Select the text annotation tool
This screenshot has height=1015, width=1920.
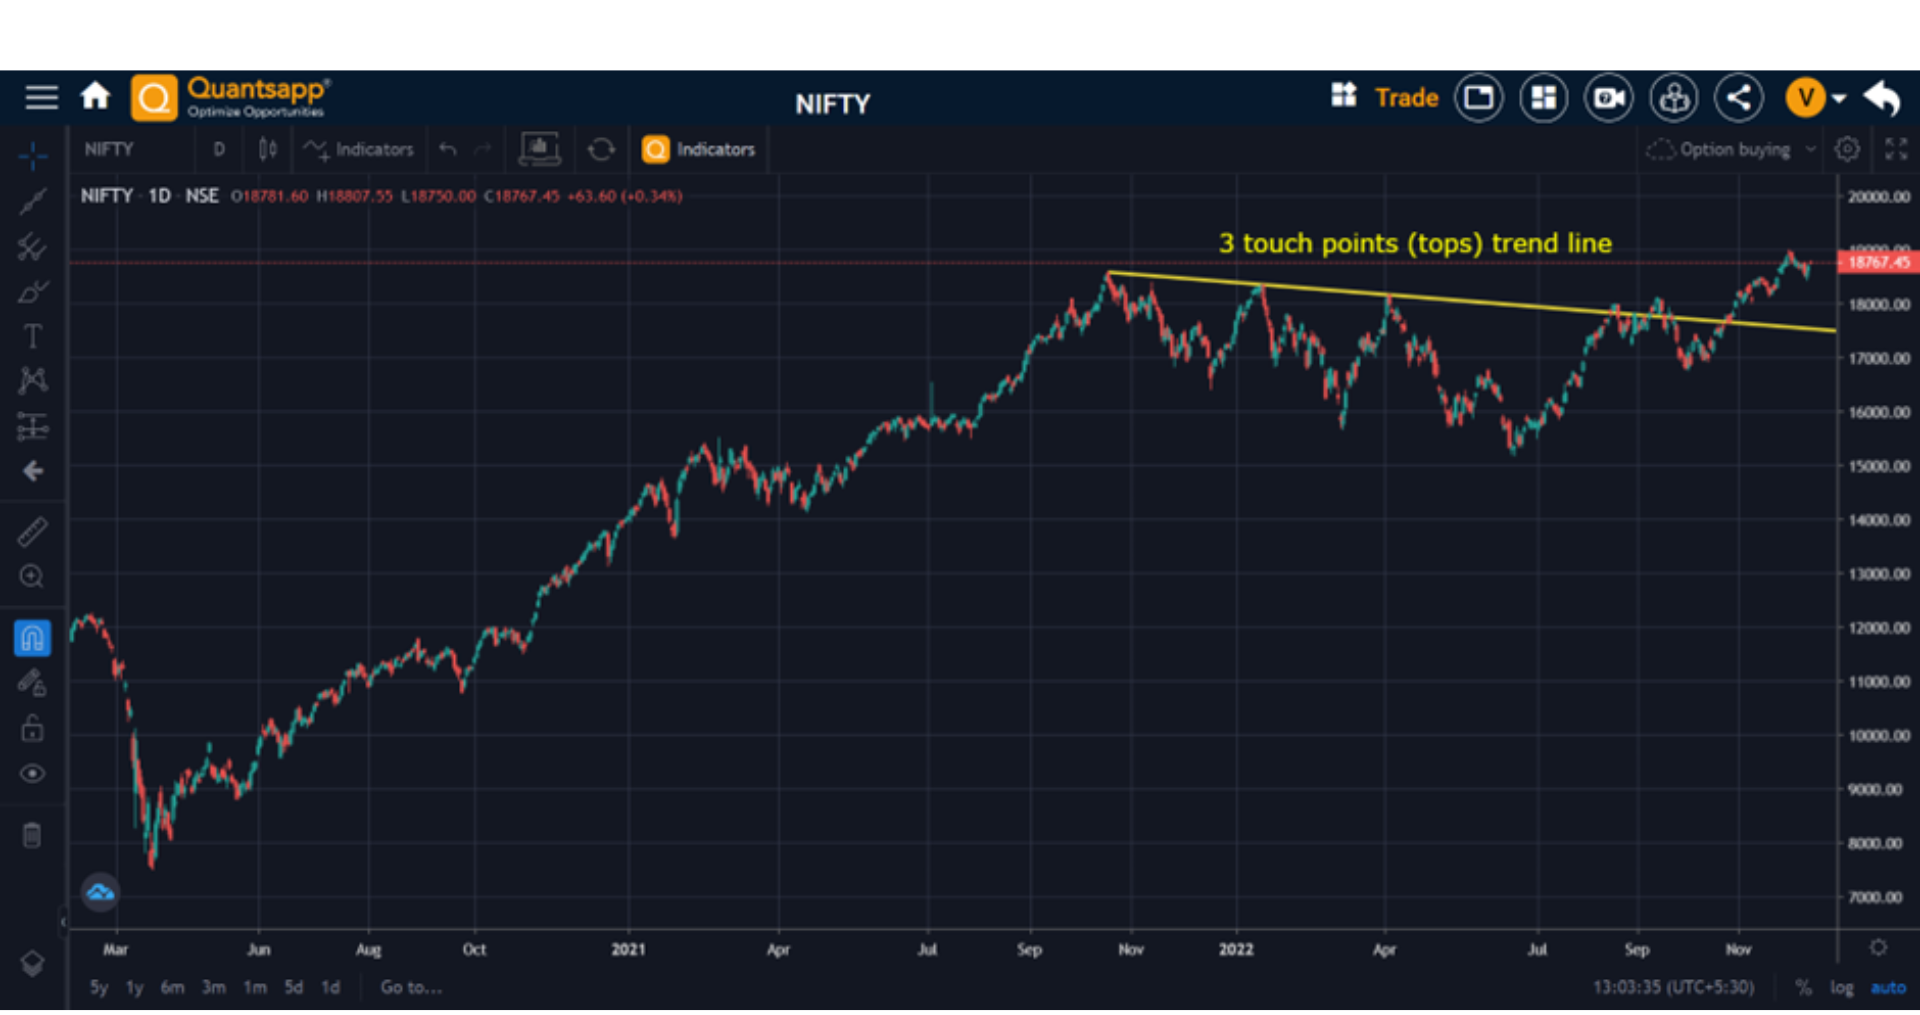pos(32,336)
